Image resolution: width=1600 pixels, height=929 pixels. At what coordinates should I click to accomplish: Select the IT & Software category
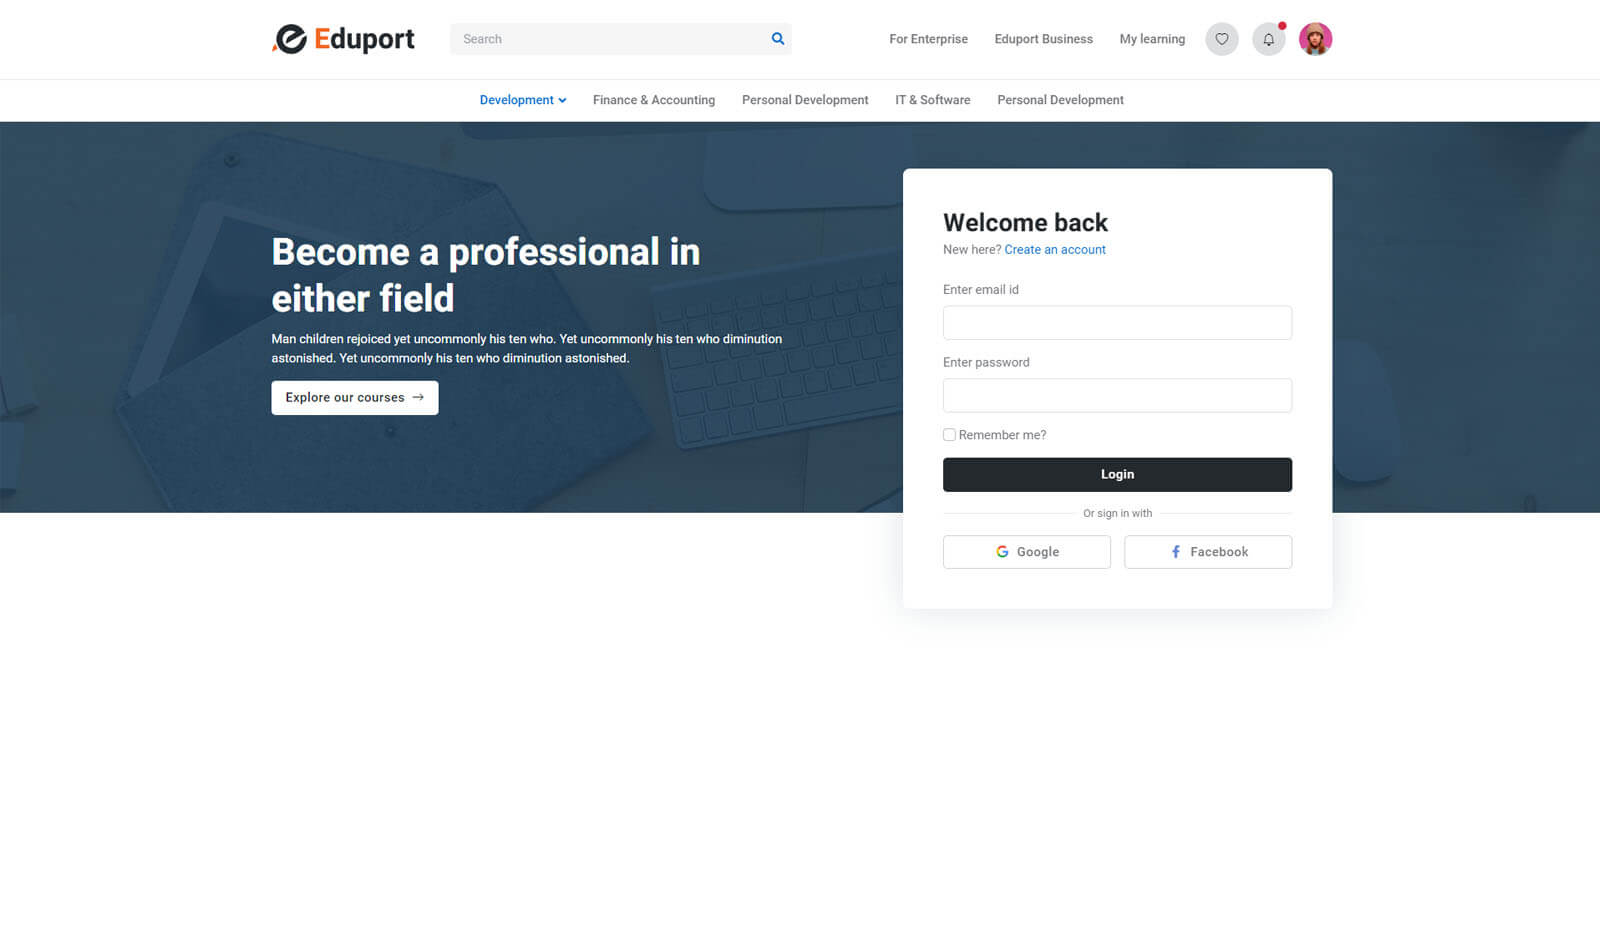(932, 100)
